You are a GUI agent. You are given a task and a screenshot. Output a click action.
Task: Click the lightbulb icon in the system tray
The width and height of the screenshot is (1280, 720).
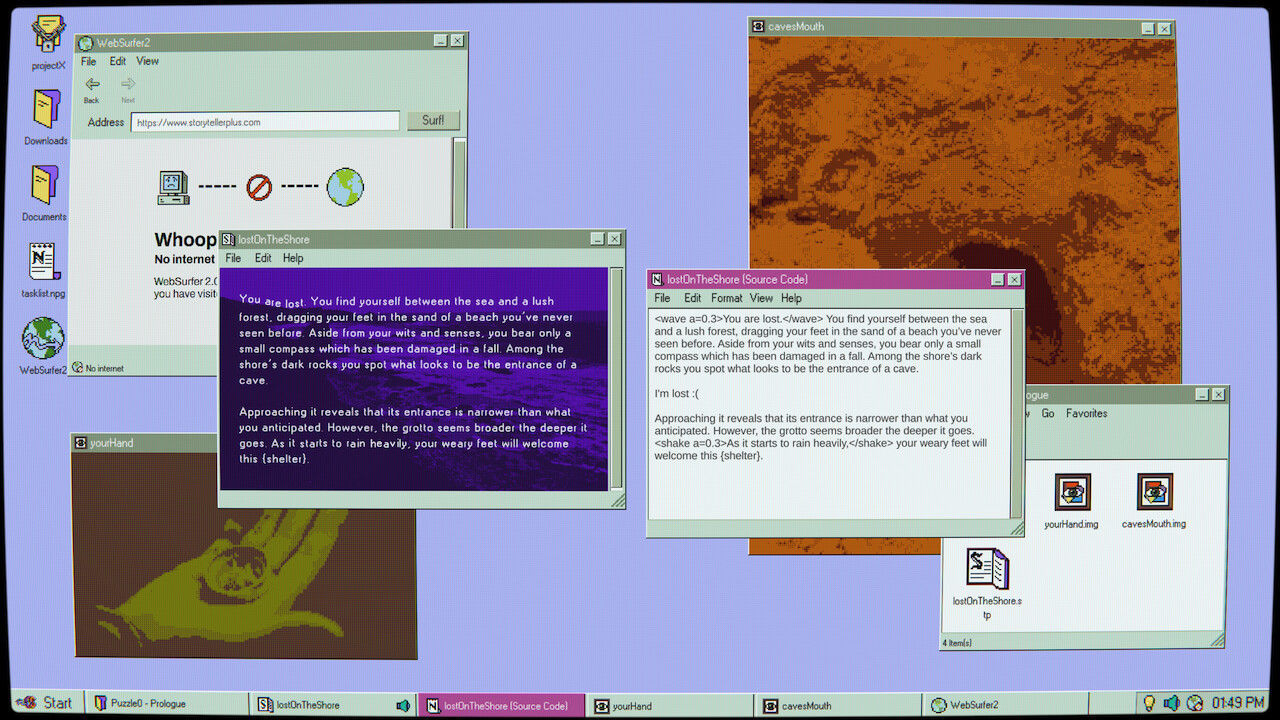(x=1151, y=703)
